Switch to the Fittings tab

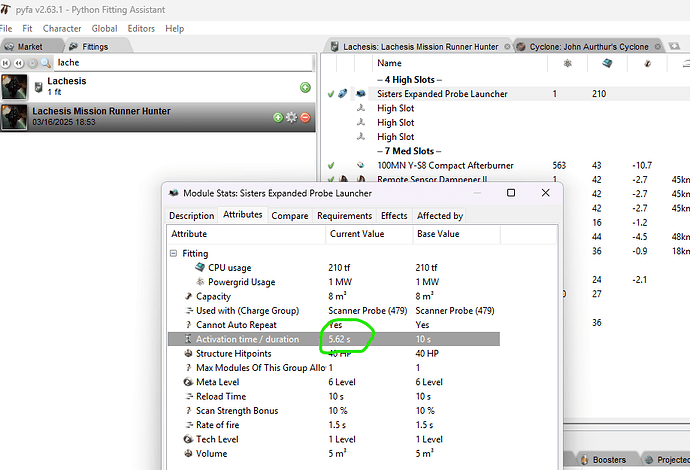tap(97, 46)
